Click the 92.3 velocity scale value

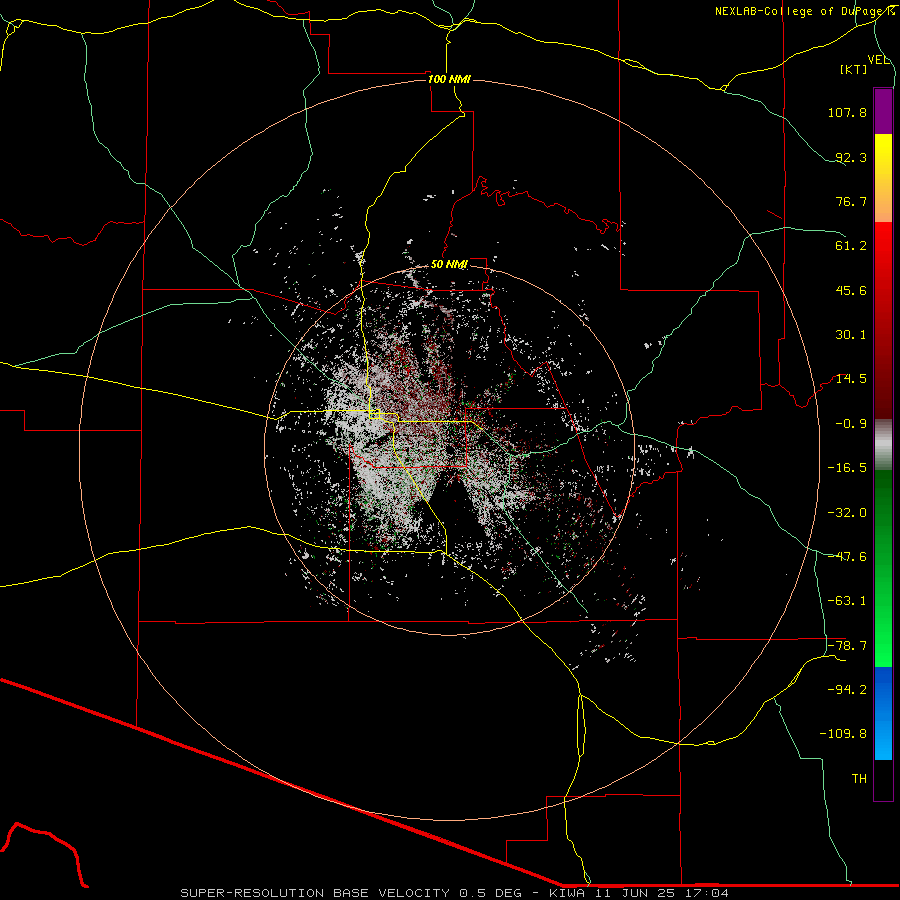tap(851, 157)
